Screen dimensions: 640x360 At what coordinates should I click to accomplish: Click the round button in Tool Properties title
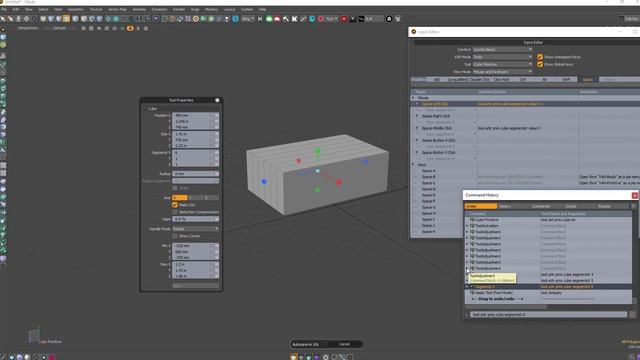[217, 100]
